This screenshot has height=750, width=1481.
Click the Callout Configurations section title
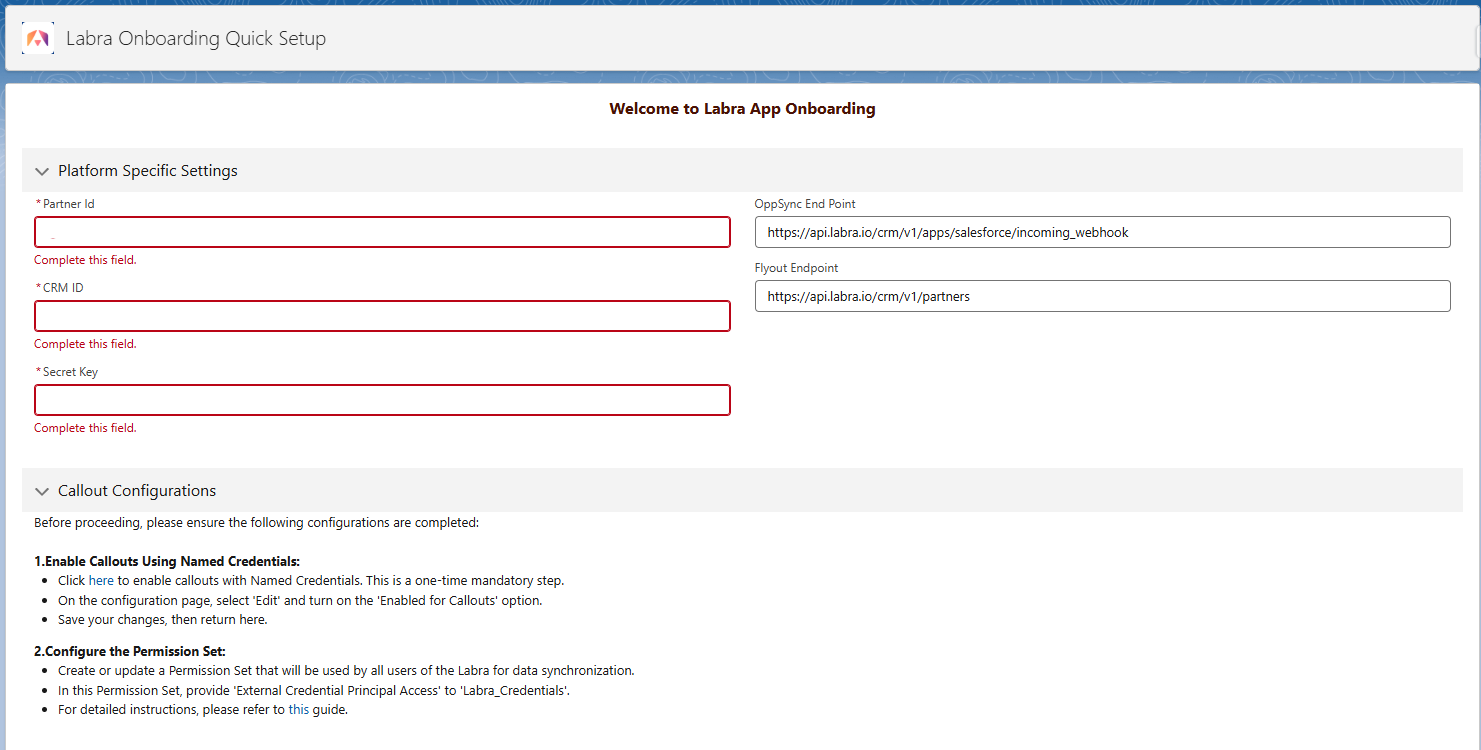(137, 491)
